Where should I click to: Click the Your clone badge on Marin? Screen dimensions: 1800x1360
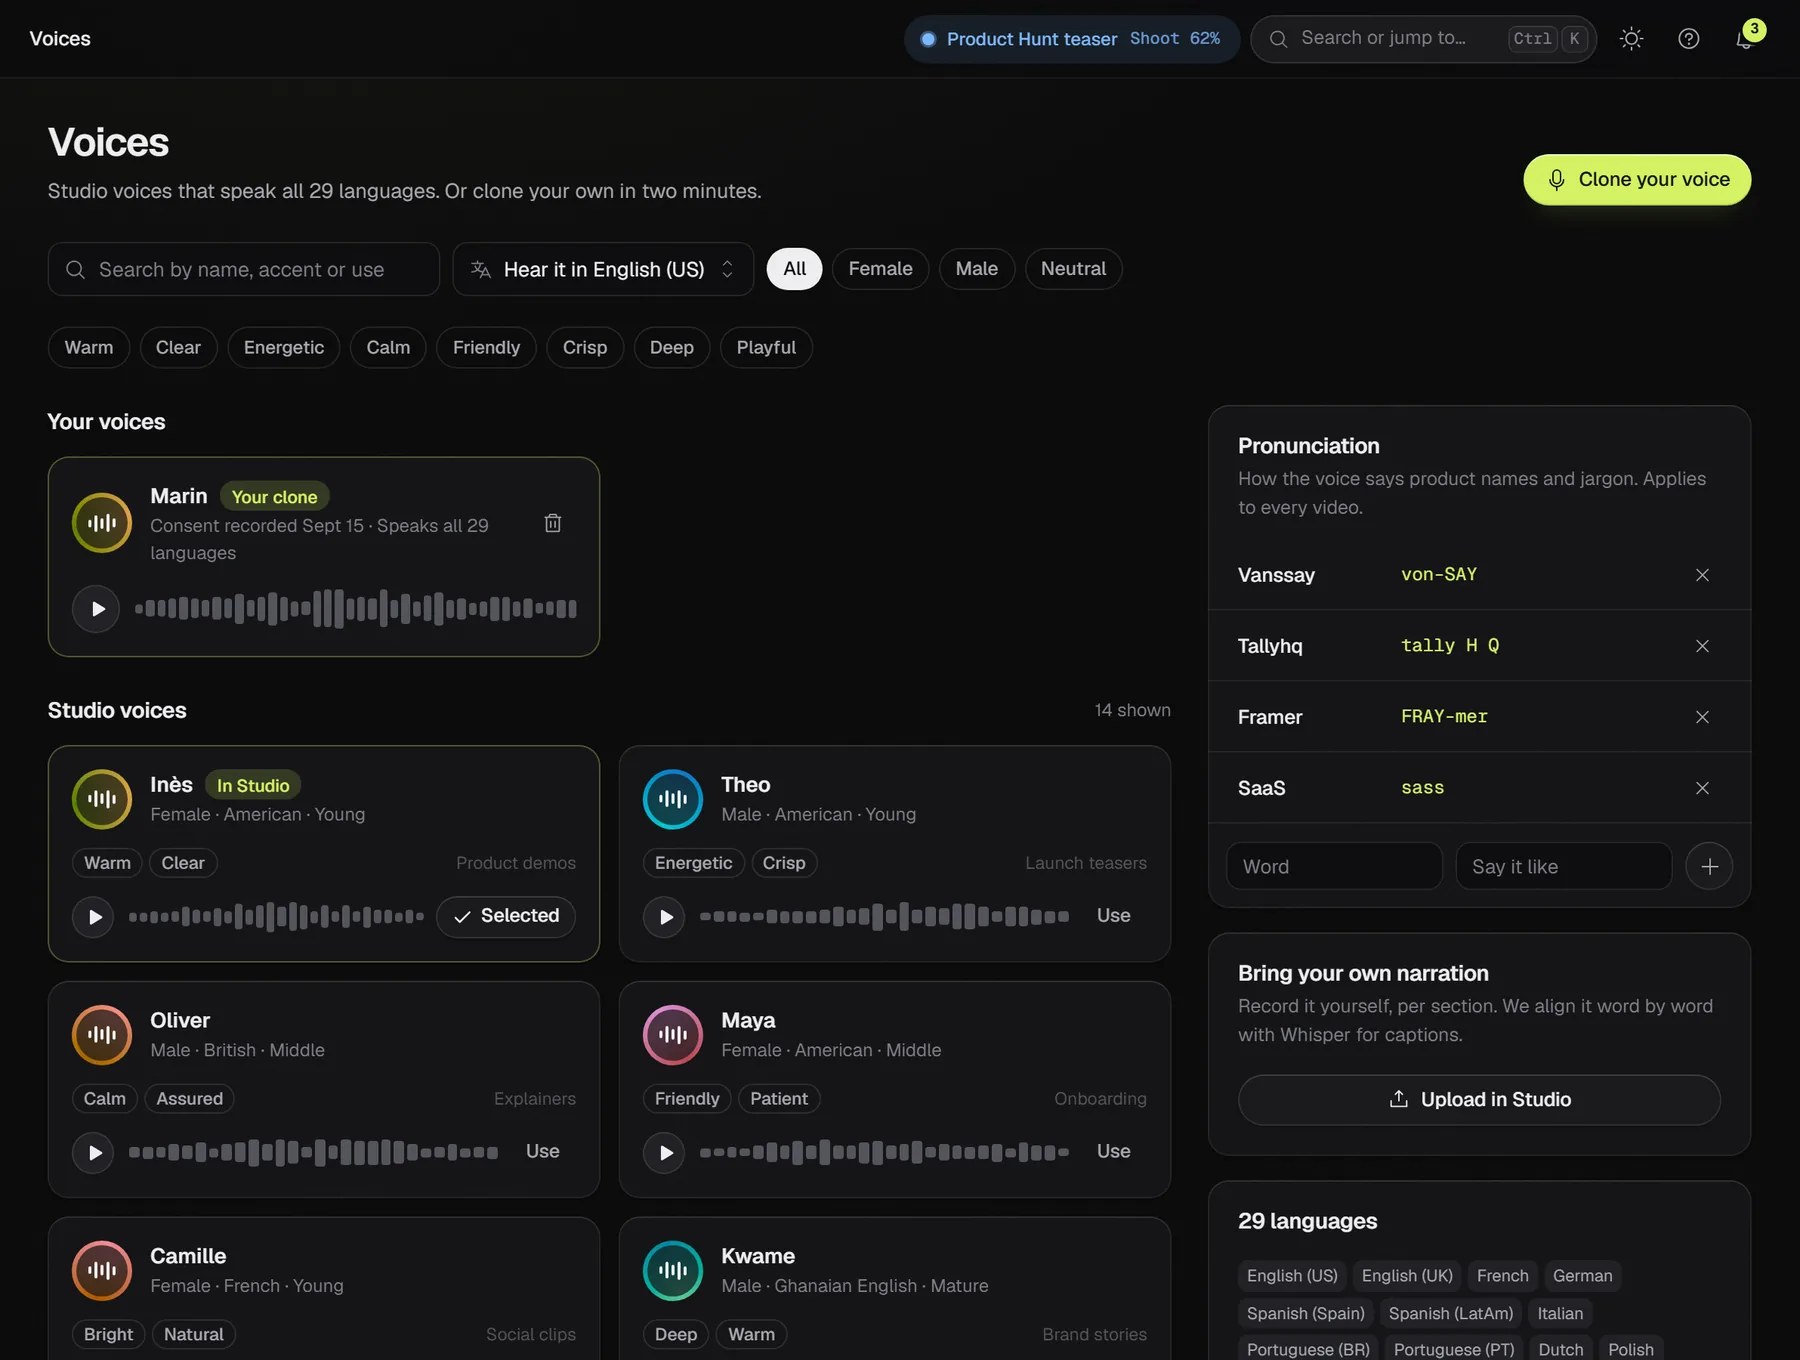coord(274,497)
